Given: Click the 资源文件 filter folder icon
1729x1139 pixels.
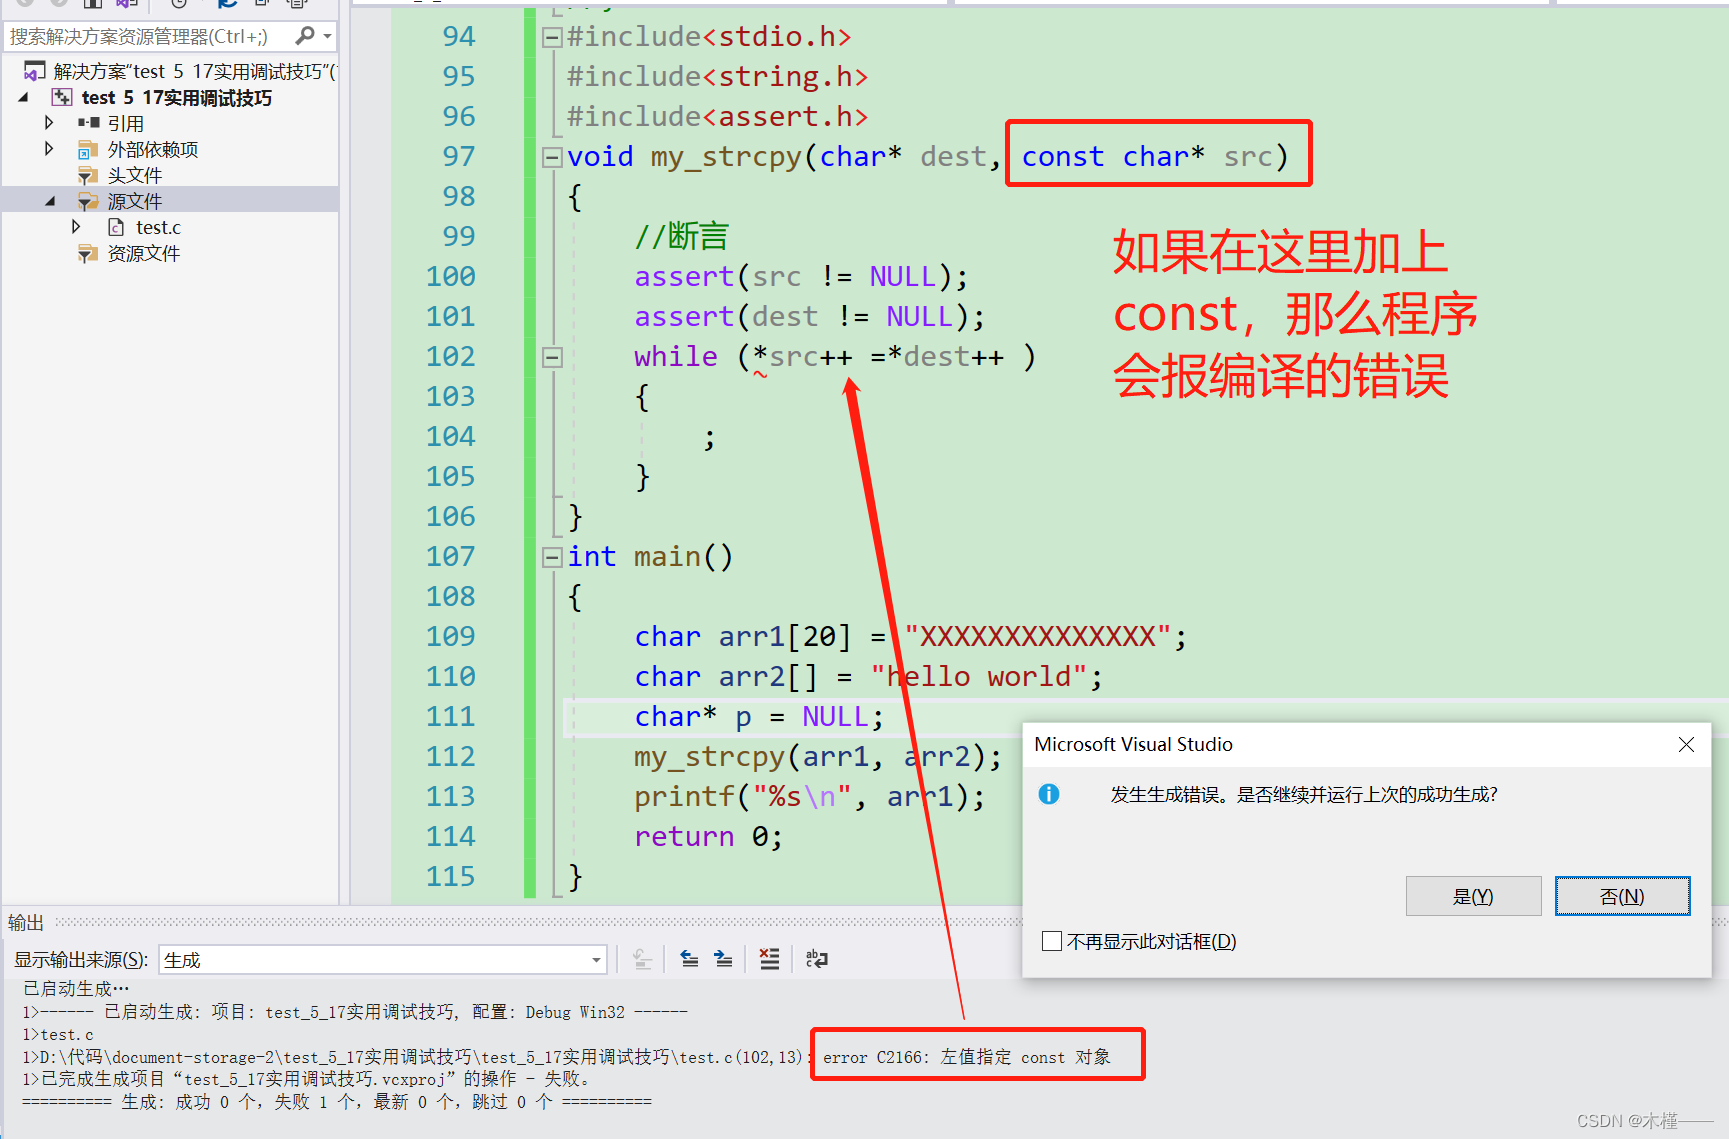Looking at the screenshot, I should coord(88,253).
